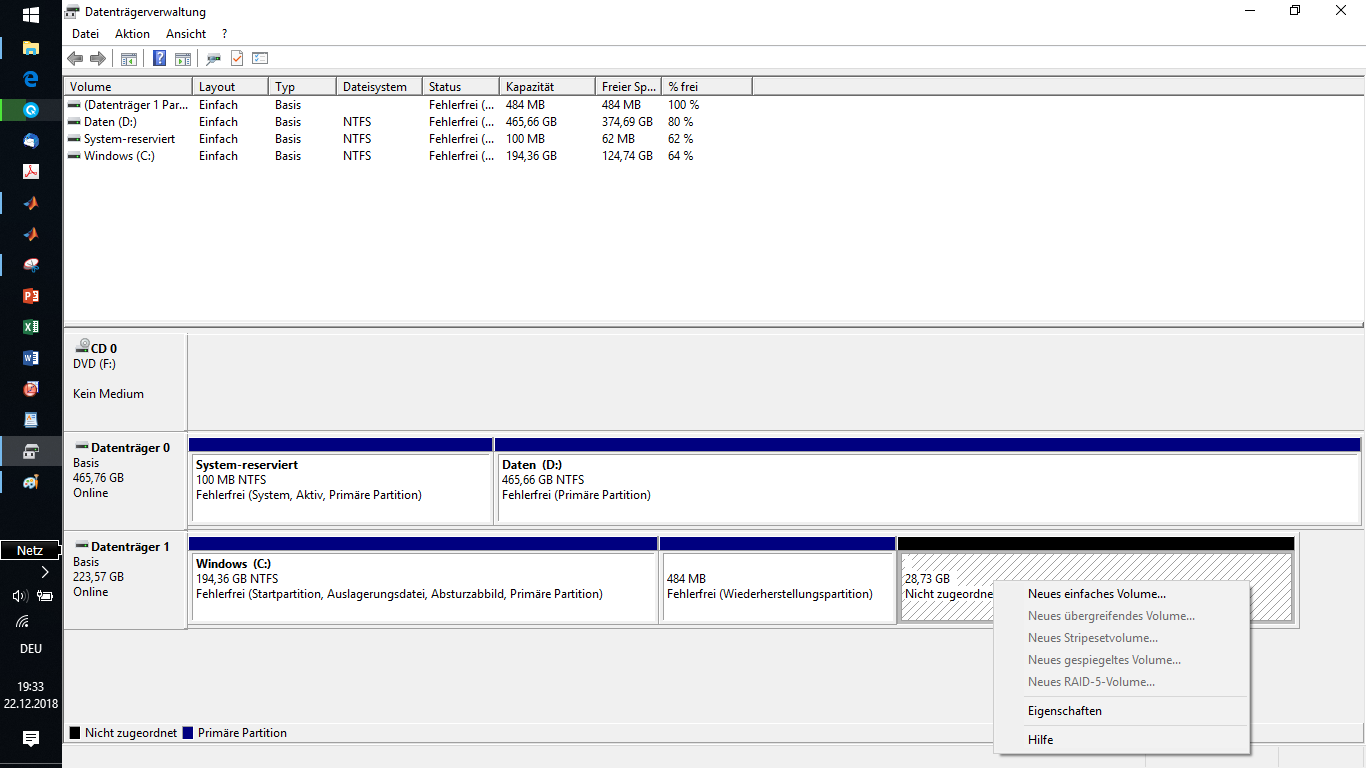This screenshot has height=768, width=1366.
Task: Open the Snipping Tool taskbar icon
Action: point(31,265)
